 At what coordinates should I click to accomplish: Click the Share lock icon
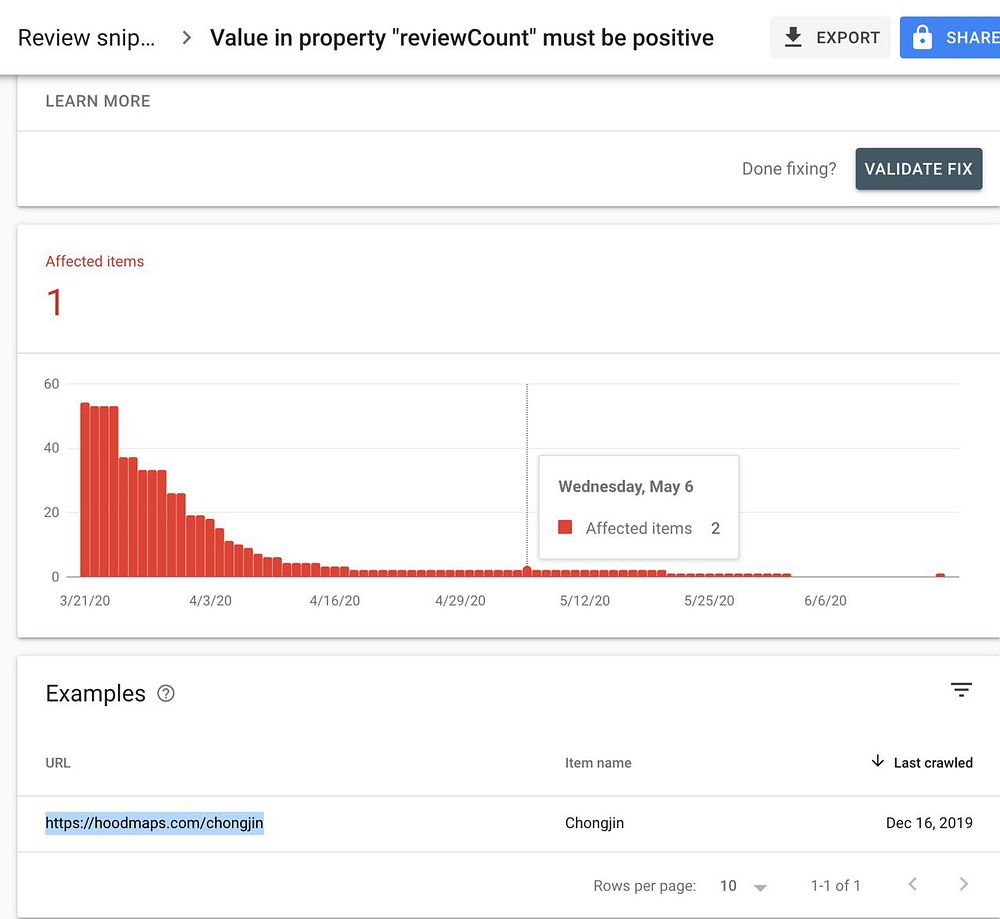point(922,38)
